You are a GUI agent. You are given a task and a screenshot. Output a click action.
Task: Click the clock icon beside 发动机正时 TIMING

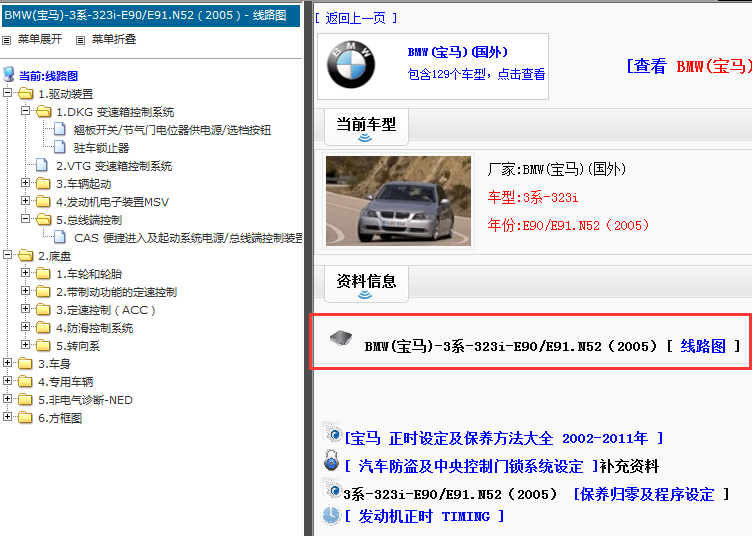coord(331,515)
